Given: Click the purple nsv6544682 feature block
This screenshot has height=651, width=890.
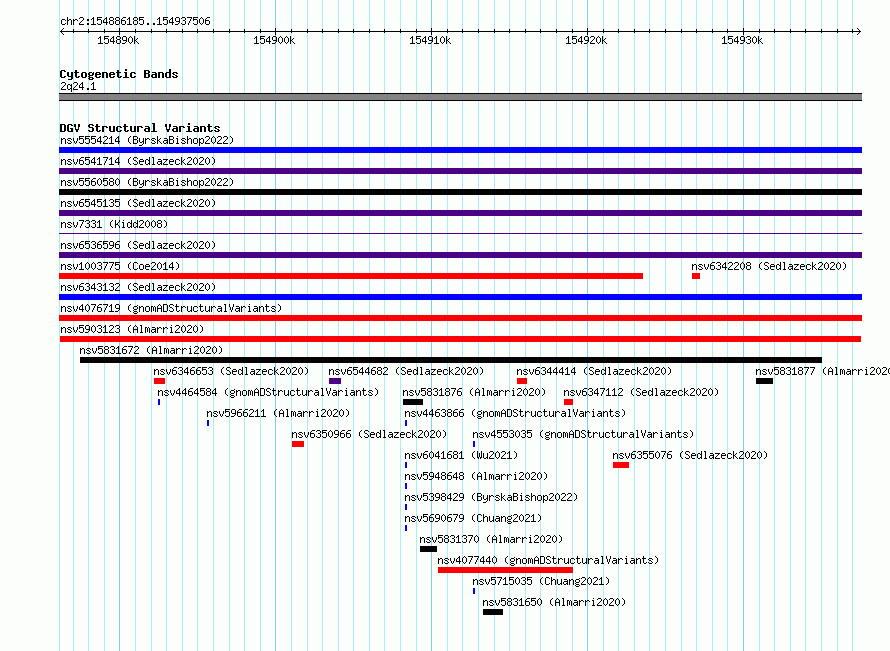Looking at the screenshot, I should (x=335, y=381).
